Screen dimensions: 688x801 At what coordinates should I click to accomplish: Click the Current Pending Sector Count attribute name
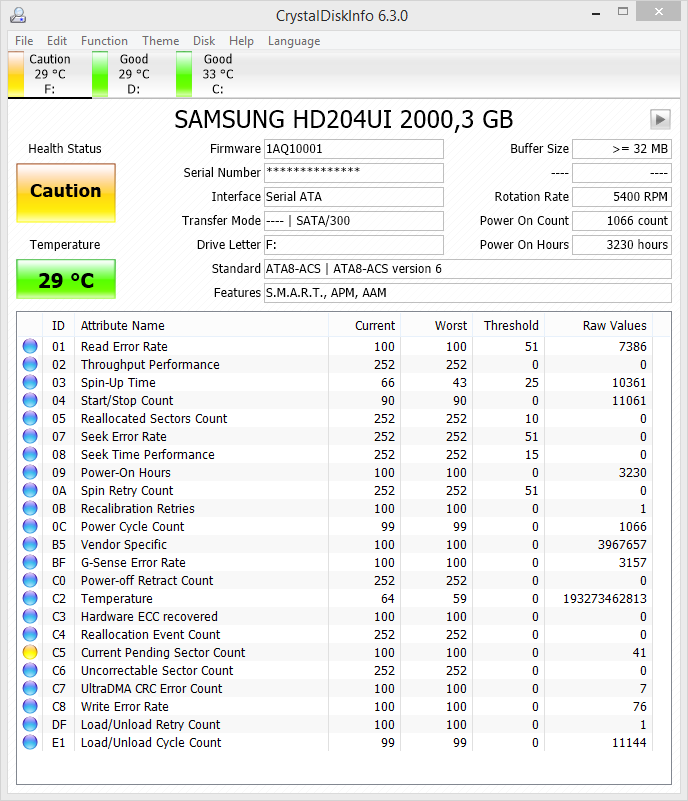coord(163,652)
